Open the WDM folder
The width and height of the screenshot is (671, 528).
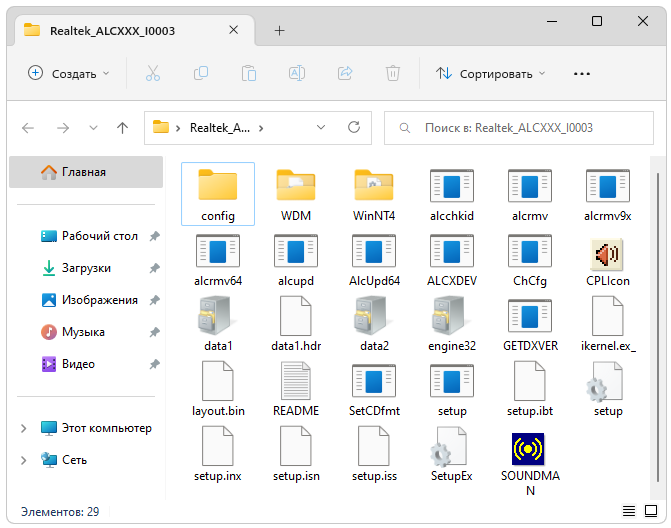pos(296,194)
